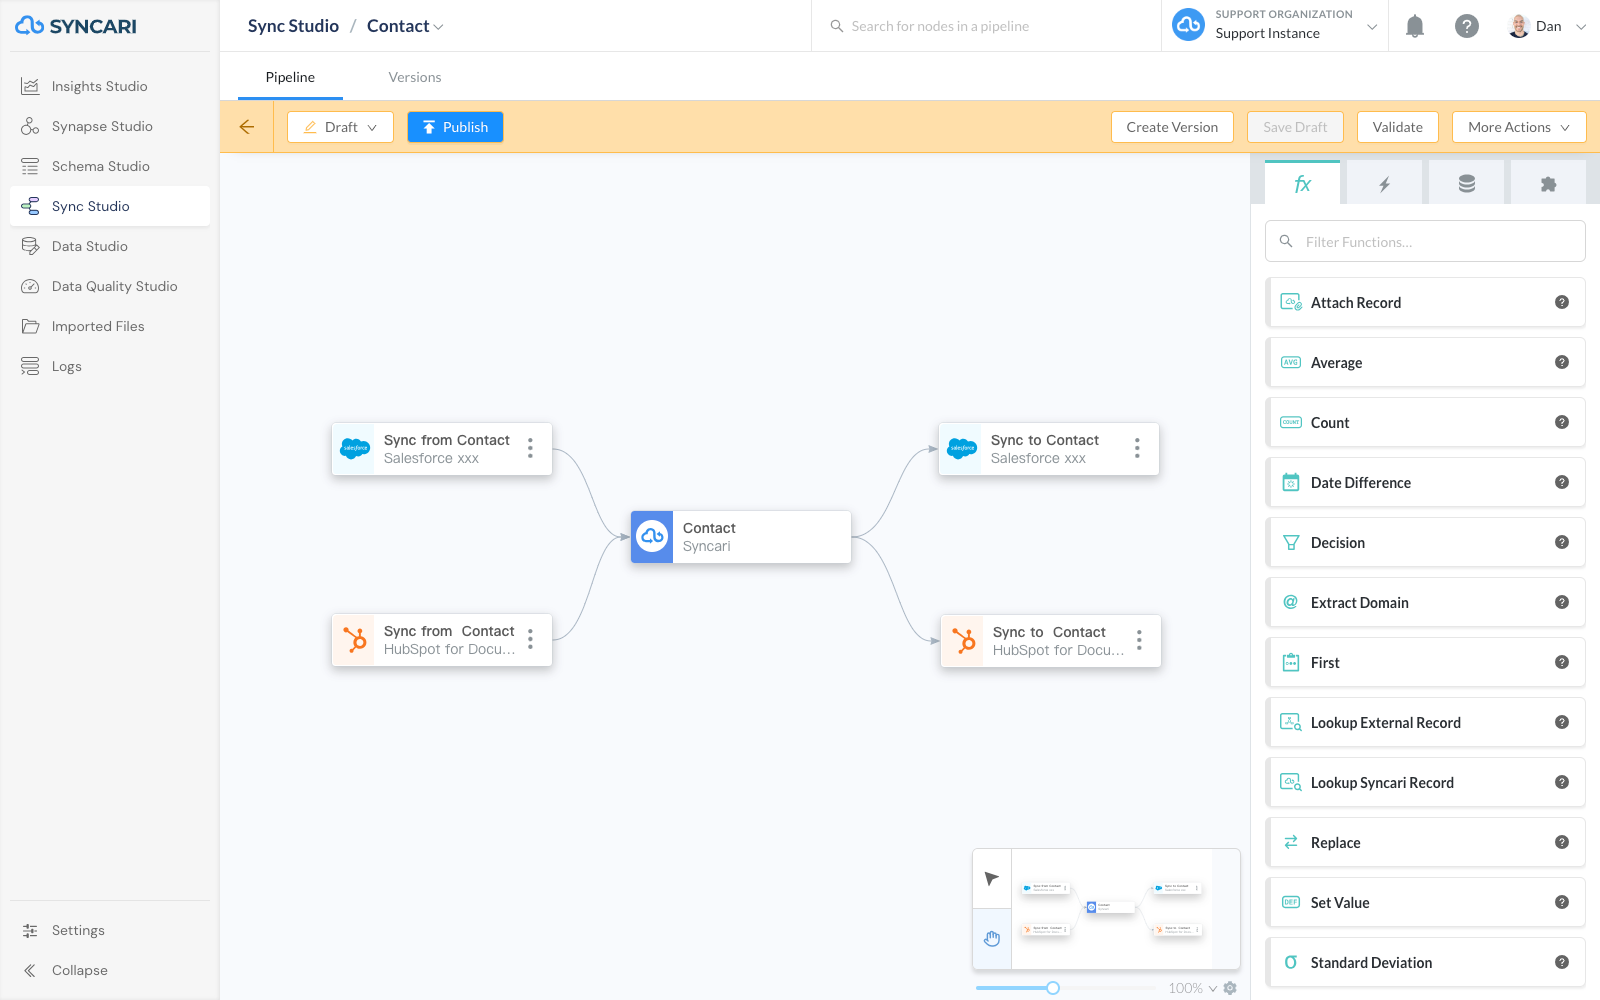Switch to the arrow selection tool in minimap
The width and height of the screenshot is (1600, 1000).
[x=991, y=879]
